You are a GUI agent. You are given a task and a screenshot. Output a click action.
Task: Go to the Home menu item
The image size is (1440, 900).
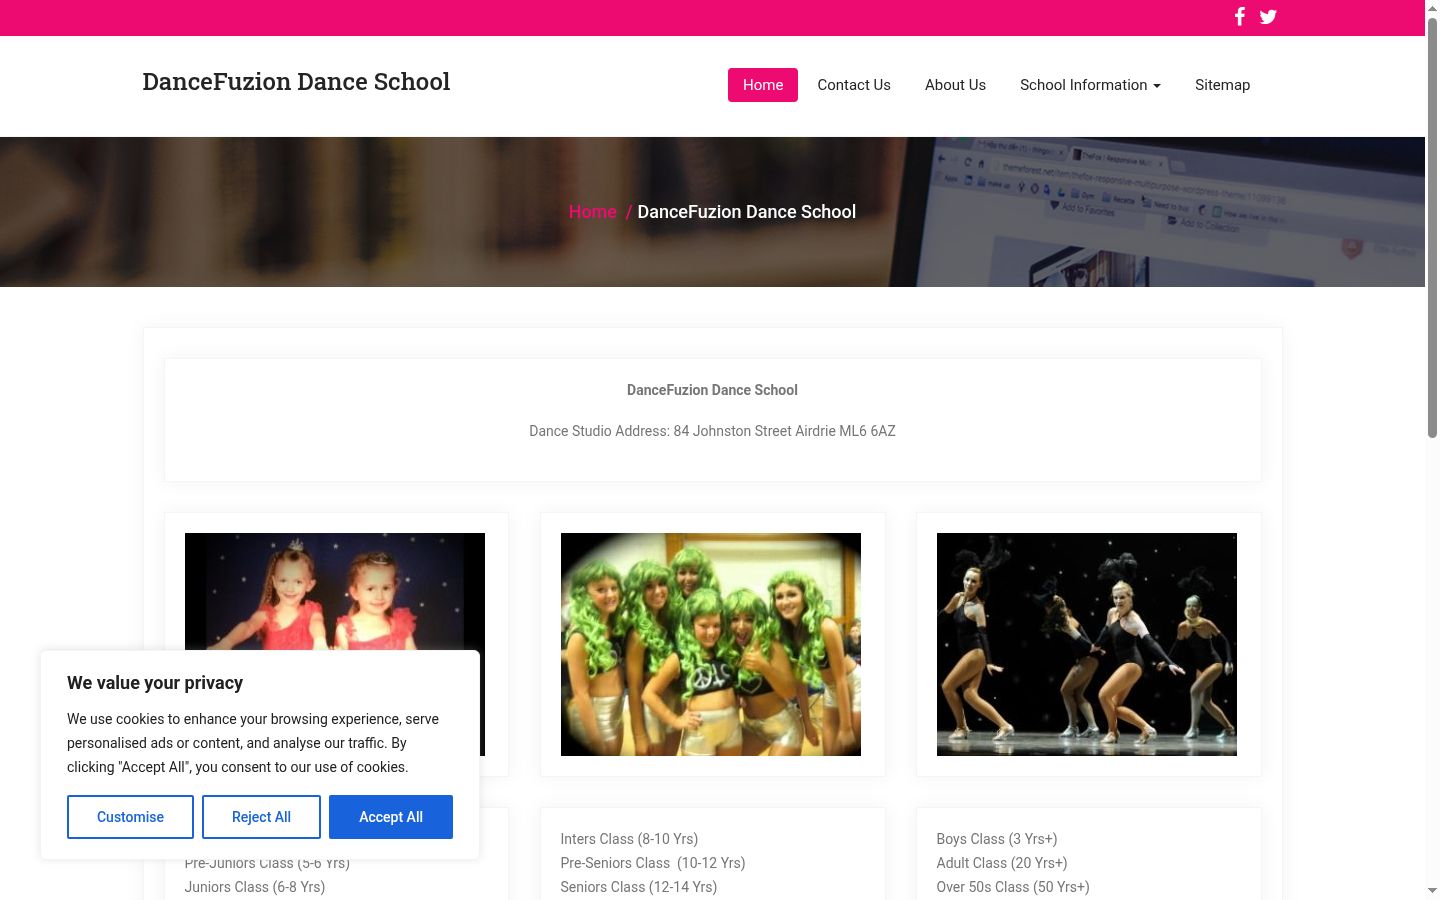pyautogui.click(x=763, y=85)
